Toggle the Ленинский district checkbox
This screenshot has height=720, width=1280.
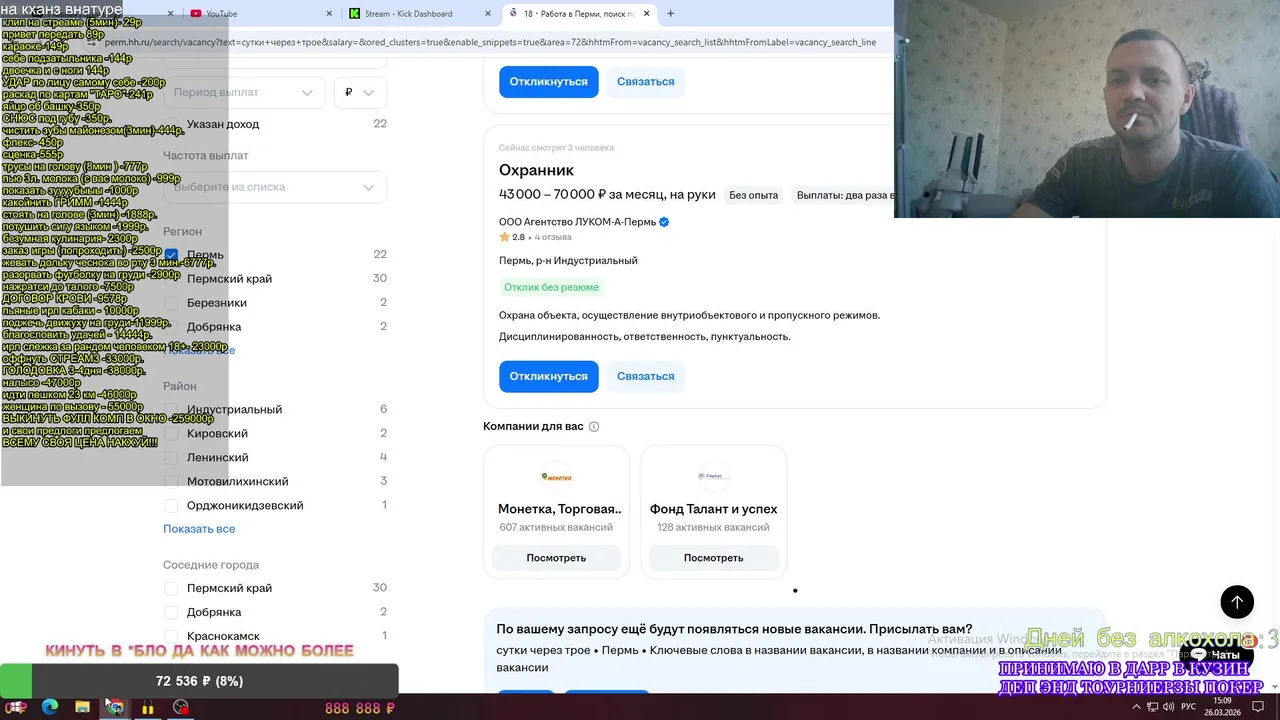tap(171, 458)
